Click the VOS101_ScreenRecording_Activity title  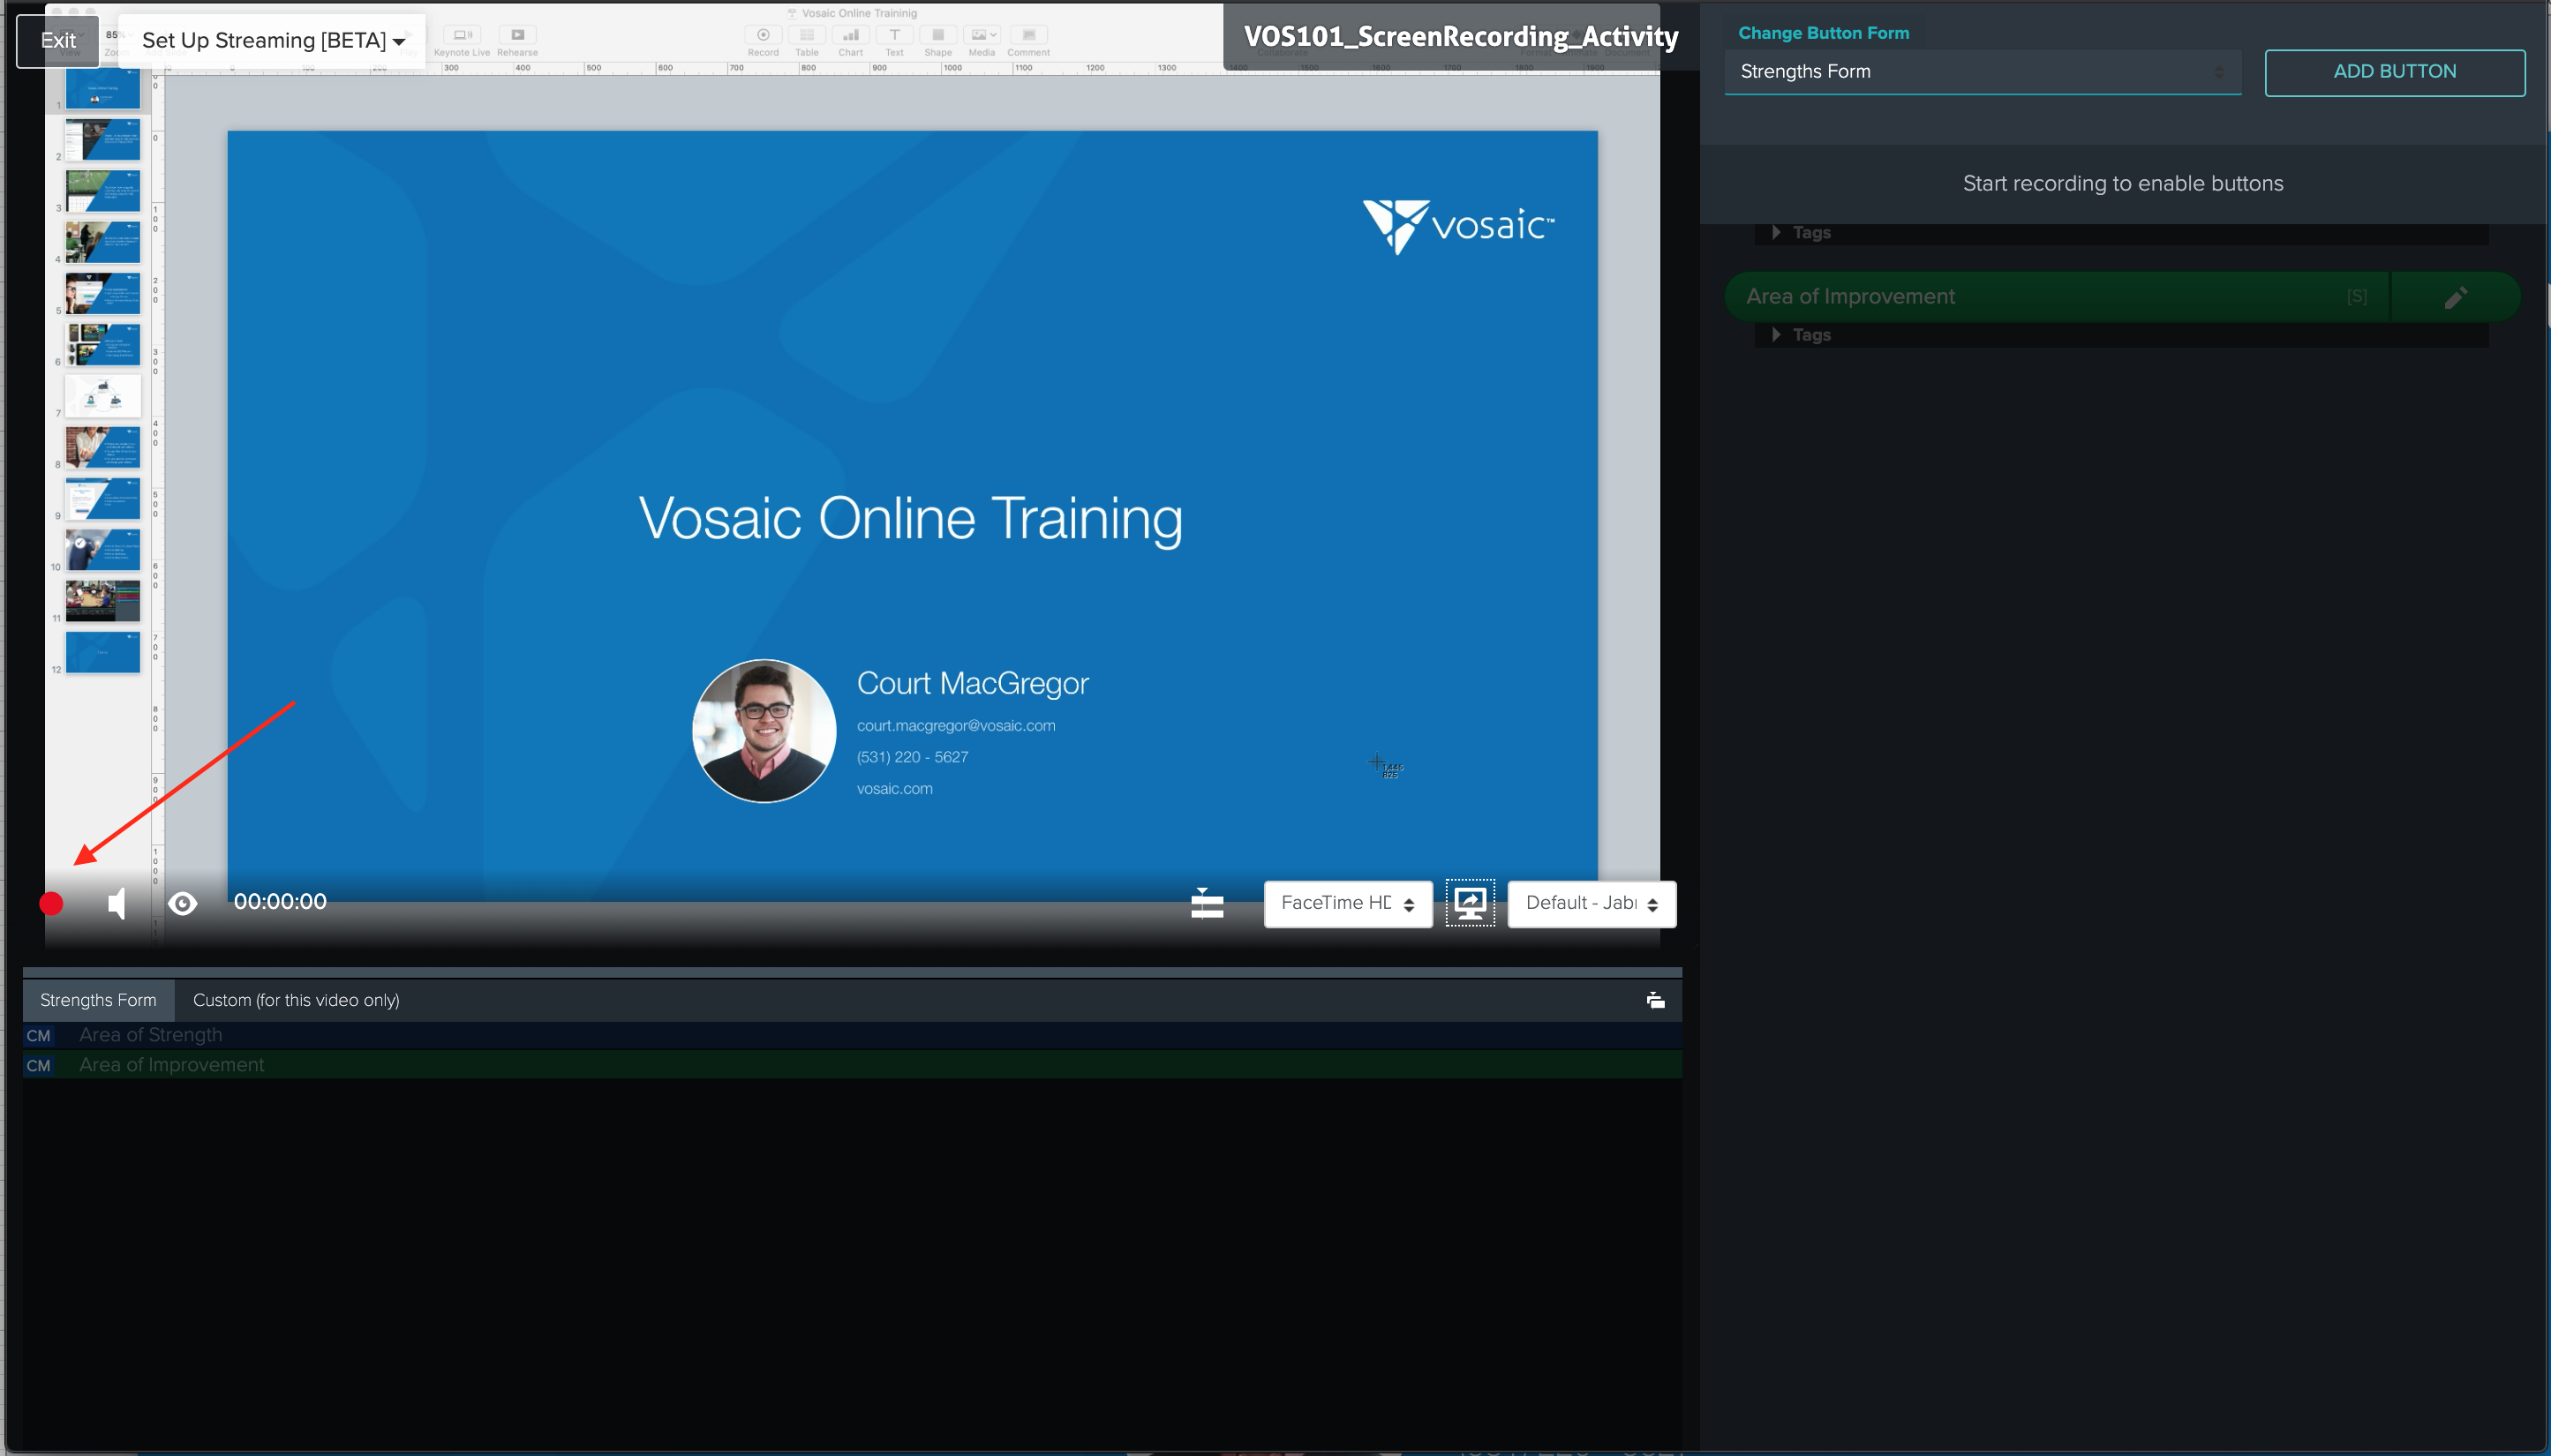(x=1460, y=37)
